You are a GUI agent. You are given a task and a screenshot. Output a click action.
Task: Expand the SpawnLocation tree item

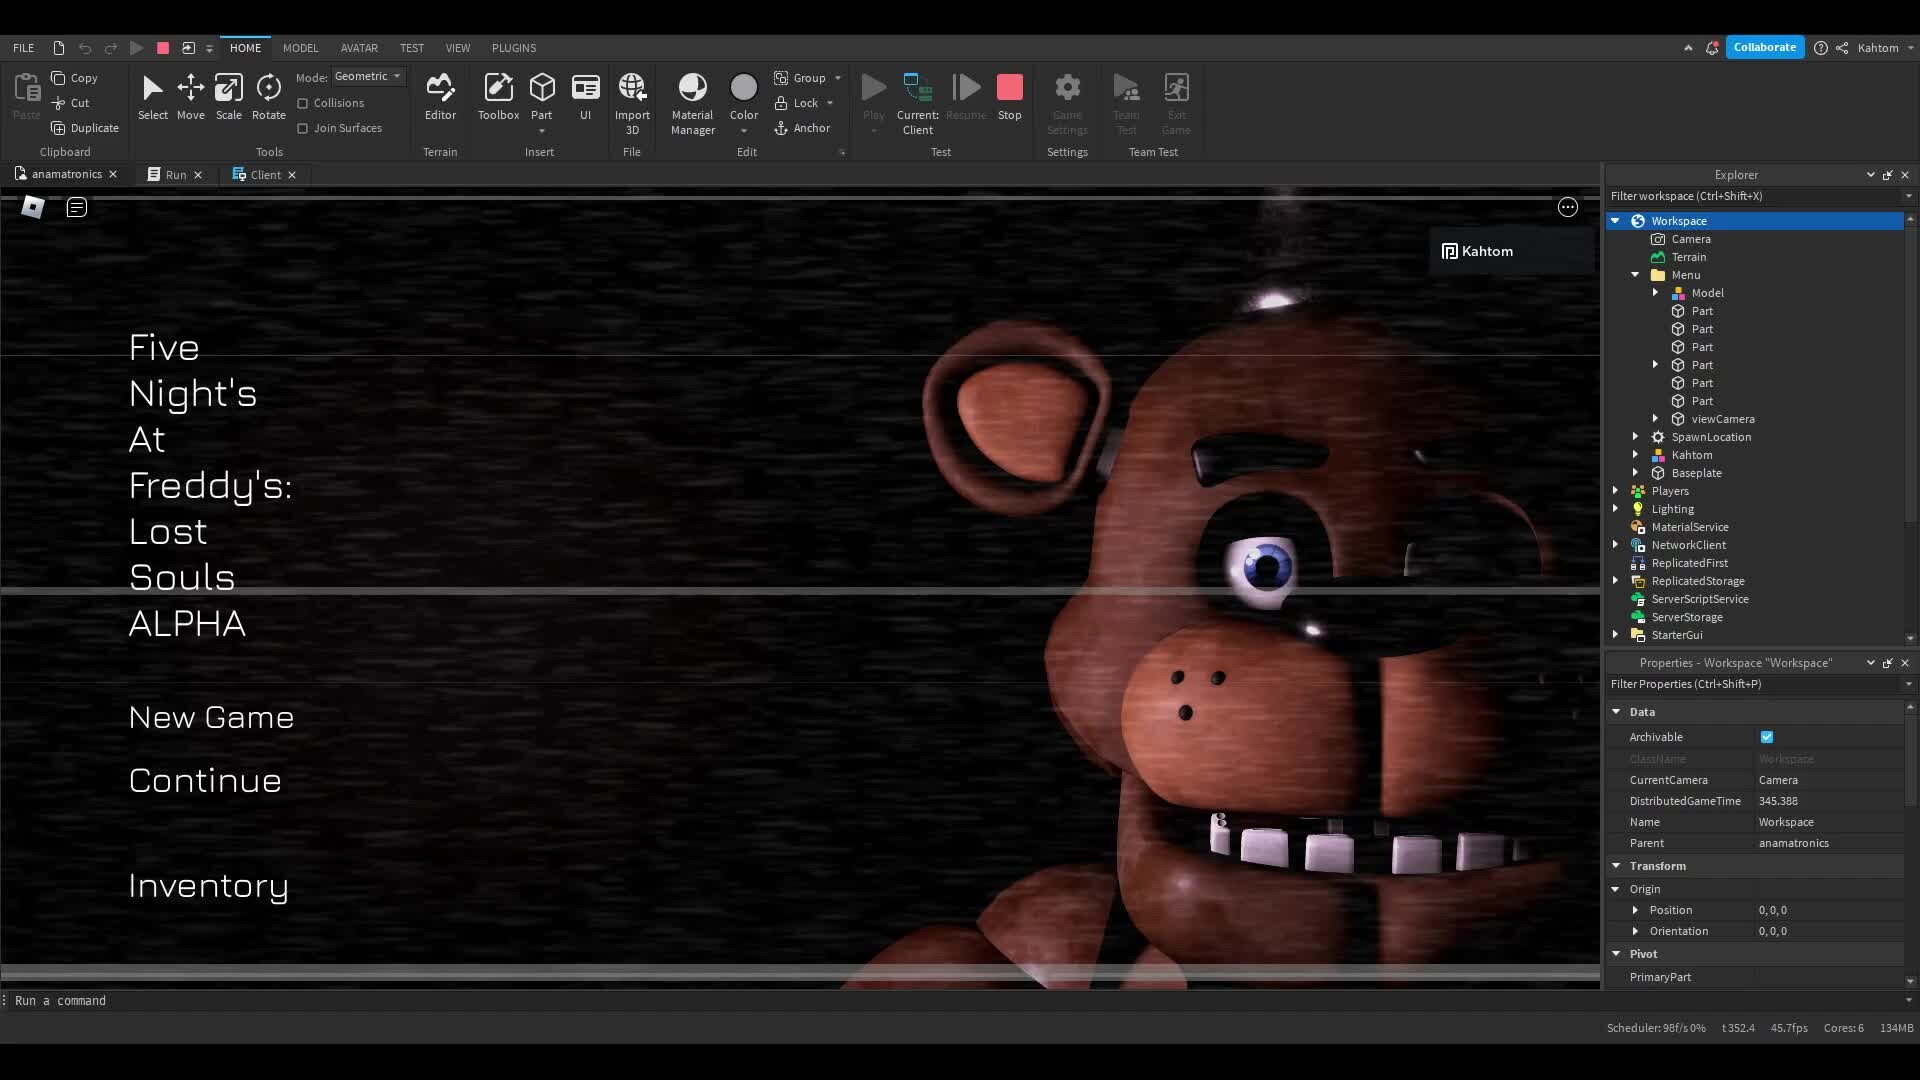[x=1636, y=437]
